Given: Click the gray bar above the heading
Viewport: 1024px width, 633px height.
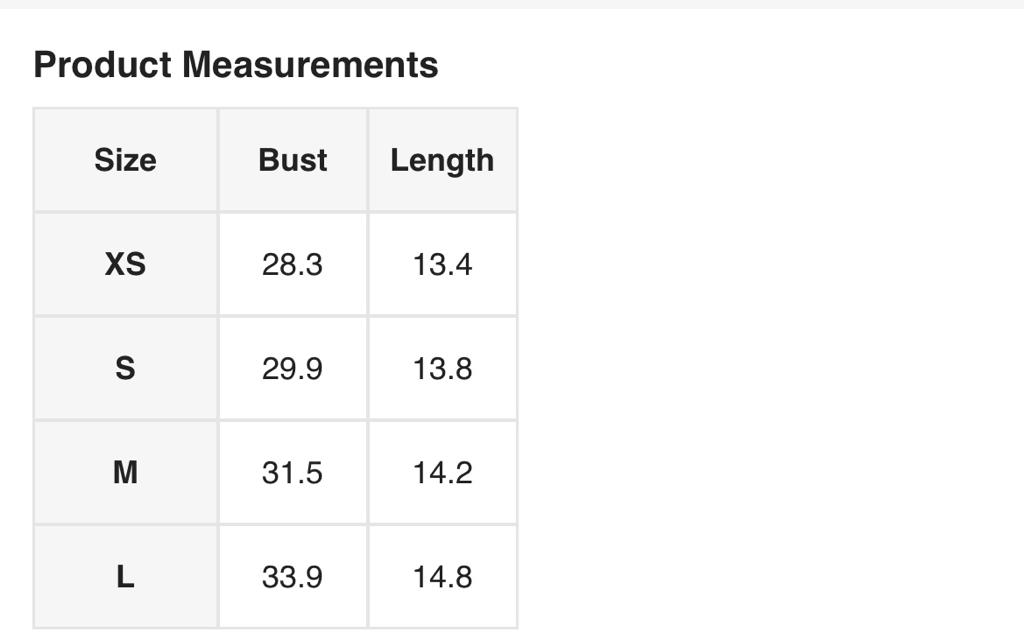Looking at the screenshot, I should click(x=512, y=4).
